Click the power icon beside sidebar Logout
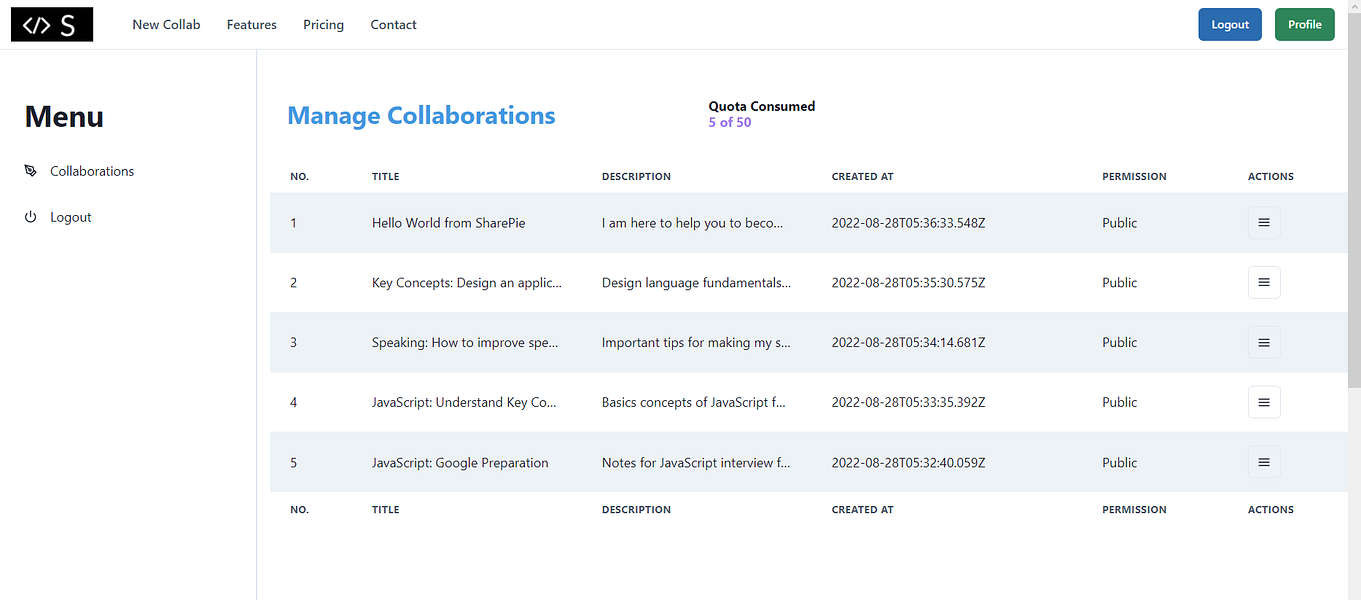 tap(30, 217)
